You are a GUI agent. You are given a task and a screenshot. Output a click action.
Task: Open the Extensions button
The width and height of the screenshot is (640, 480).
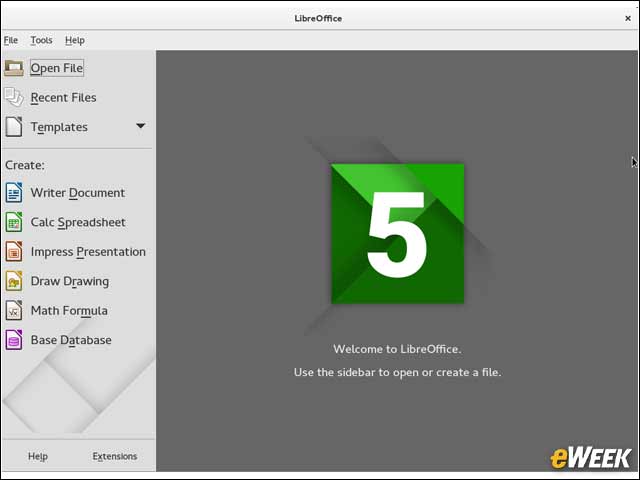115,456
